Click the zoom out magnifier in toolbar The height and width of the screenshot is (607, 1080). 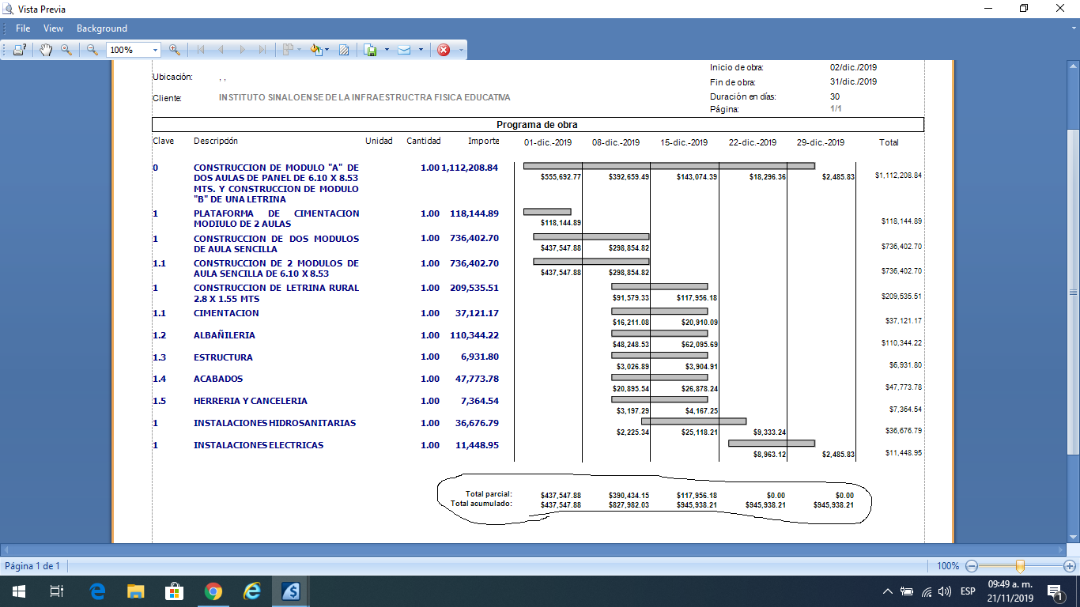[x=92, y=50]
